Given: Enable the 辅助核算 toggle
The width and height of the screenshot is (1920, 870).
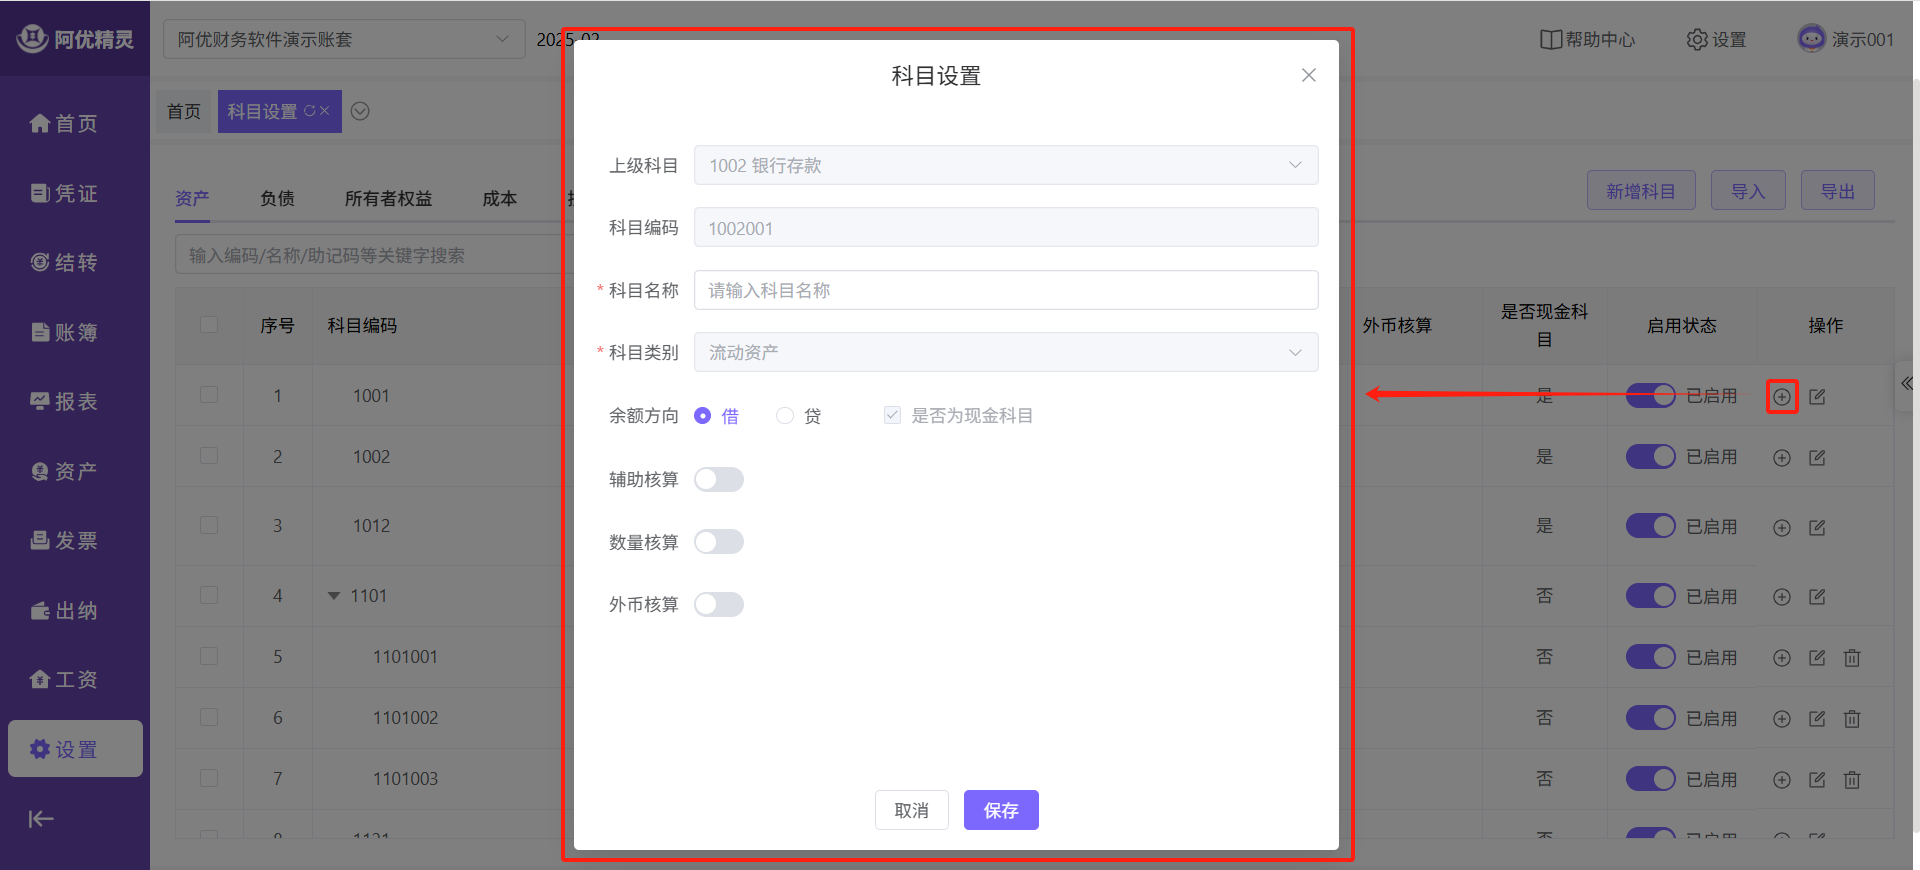Looking at the screenshot, I should [x=719, y=480].
